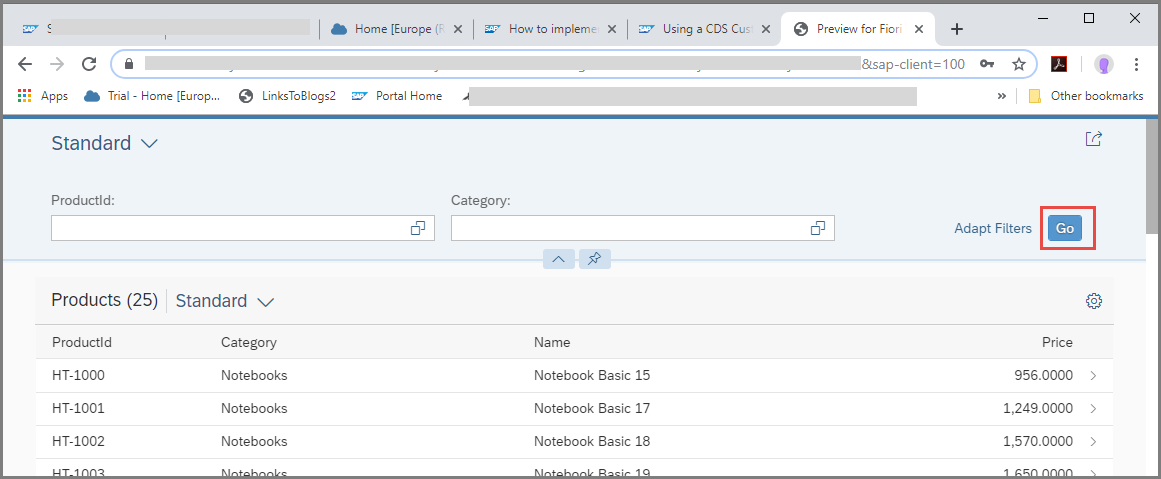
Task: Select the HT-1002 product row
Action: (574, 441)
